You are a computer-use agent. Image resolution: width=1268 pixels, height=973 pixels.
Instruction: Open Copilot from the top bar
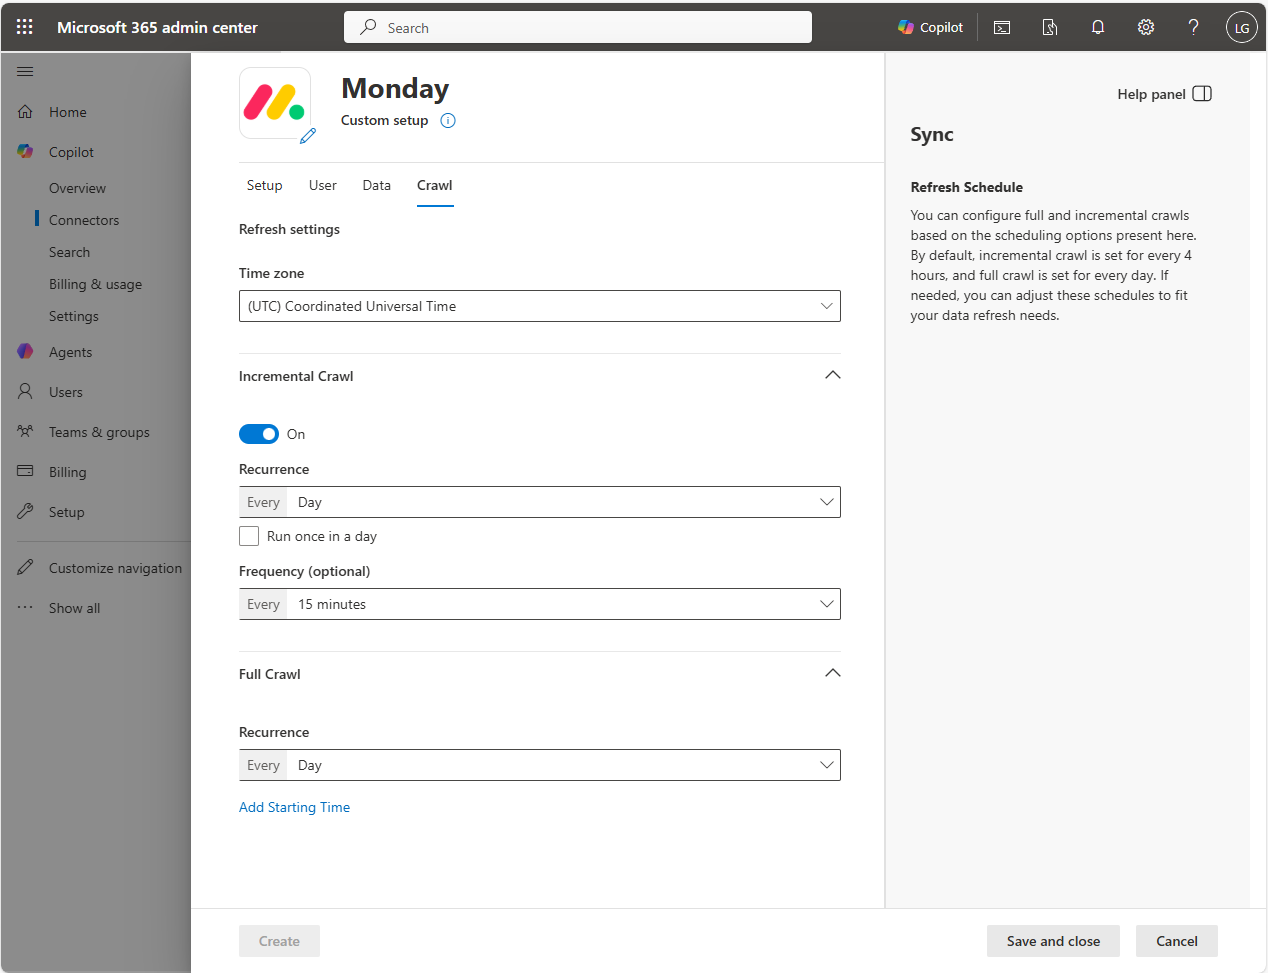(x=930, y=27)
